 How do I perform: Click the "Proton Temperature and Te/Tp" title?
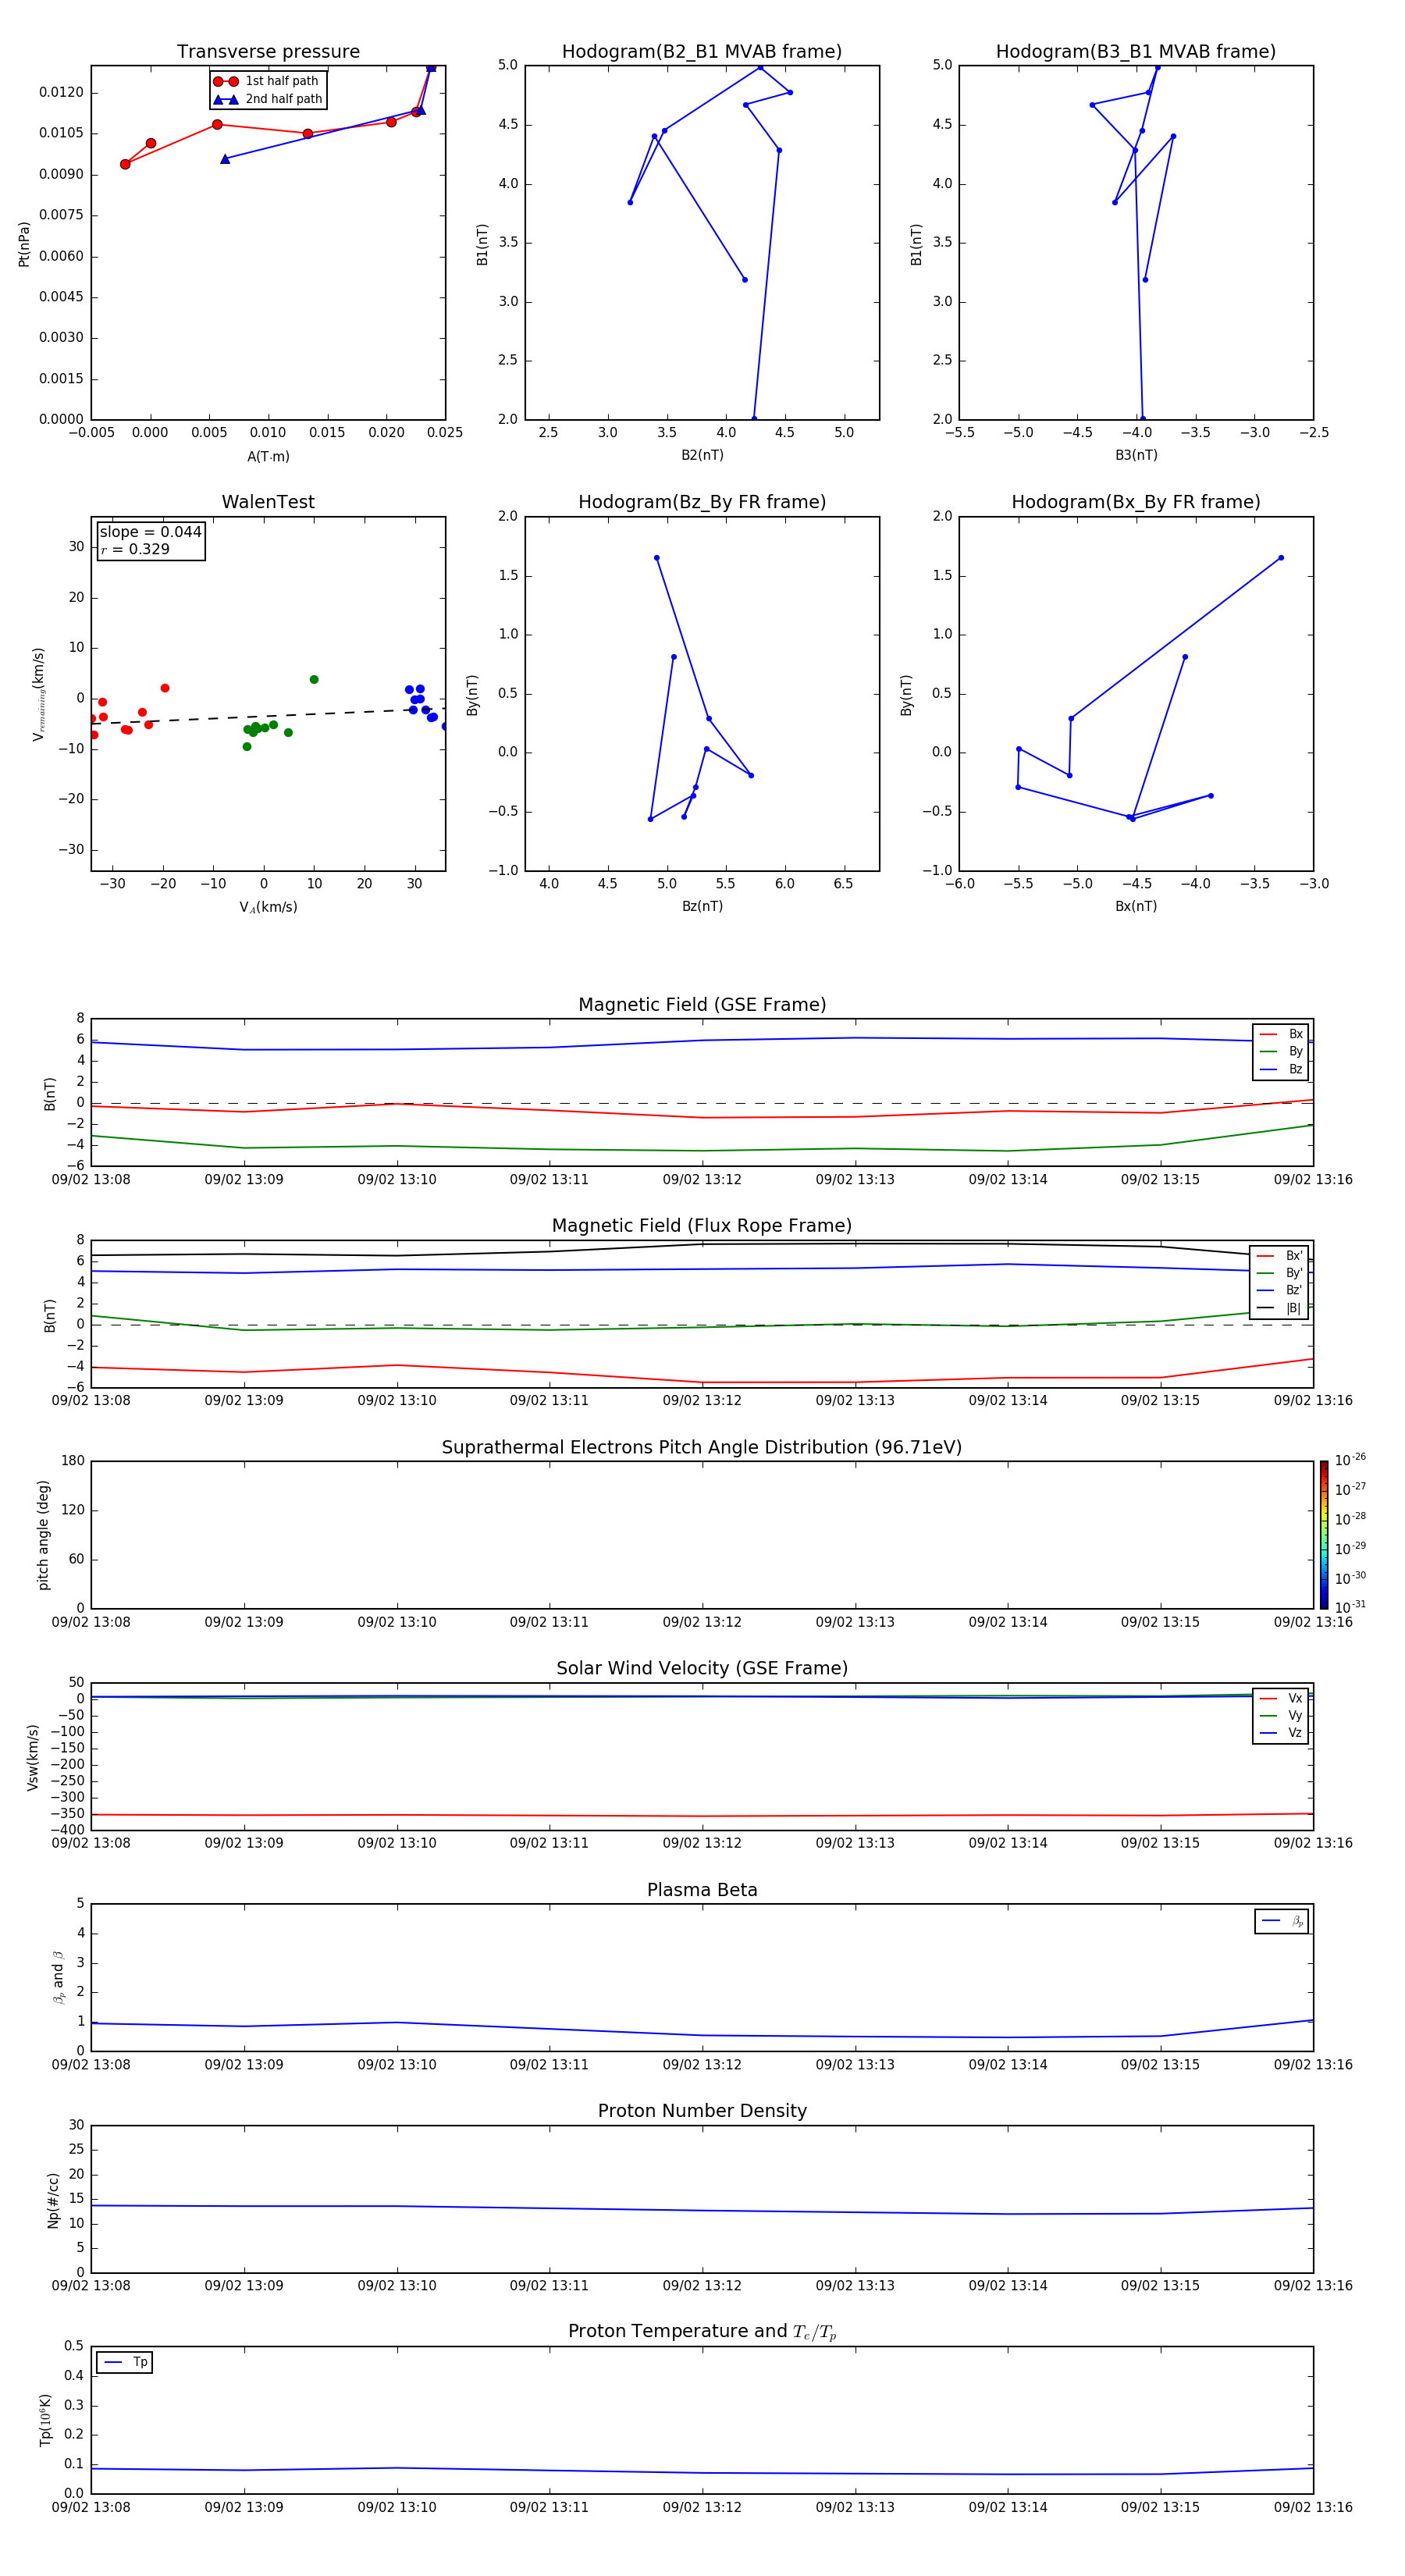coord(702,2332)
